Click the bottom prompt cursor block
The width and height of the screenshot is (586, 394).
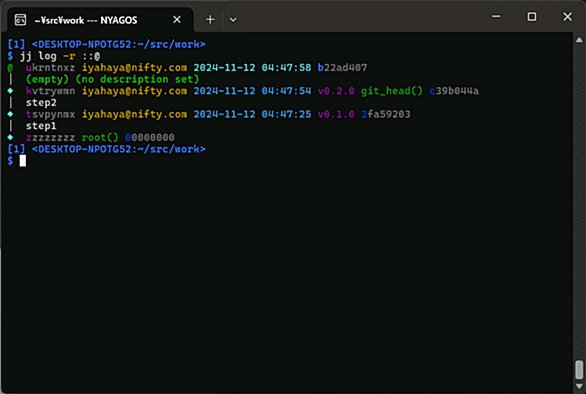pos(23,161)
